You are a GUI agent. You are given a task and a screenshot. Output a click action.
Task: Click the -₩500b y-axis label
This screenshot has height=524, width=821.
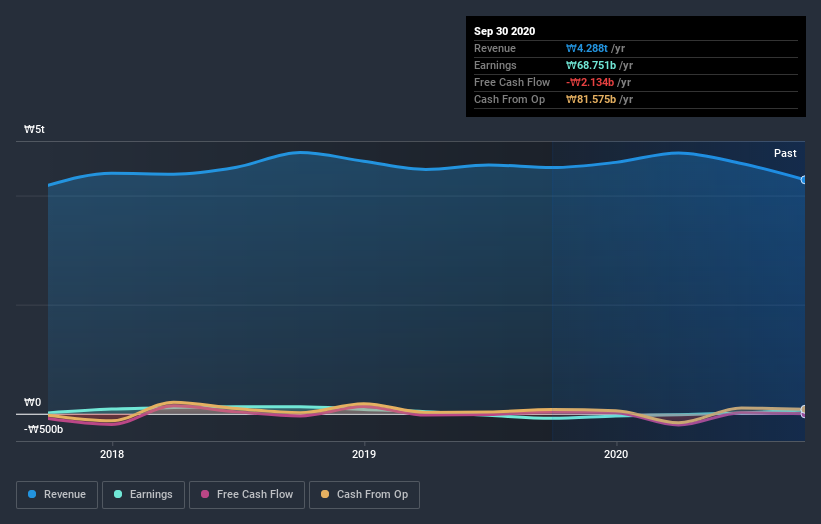43,429
